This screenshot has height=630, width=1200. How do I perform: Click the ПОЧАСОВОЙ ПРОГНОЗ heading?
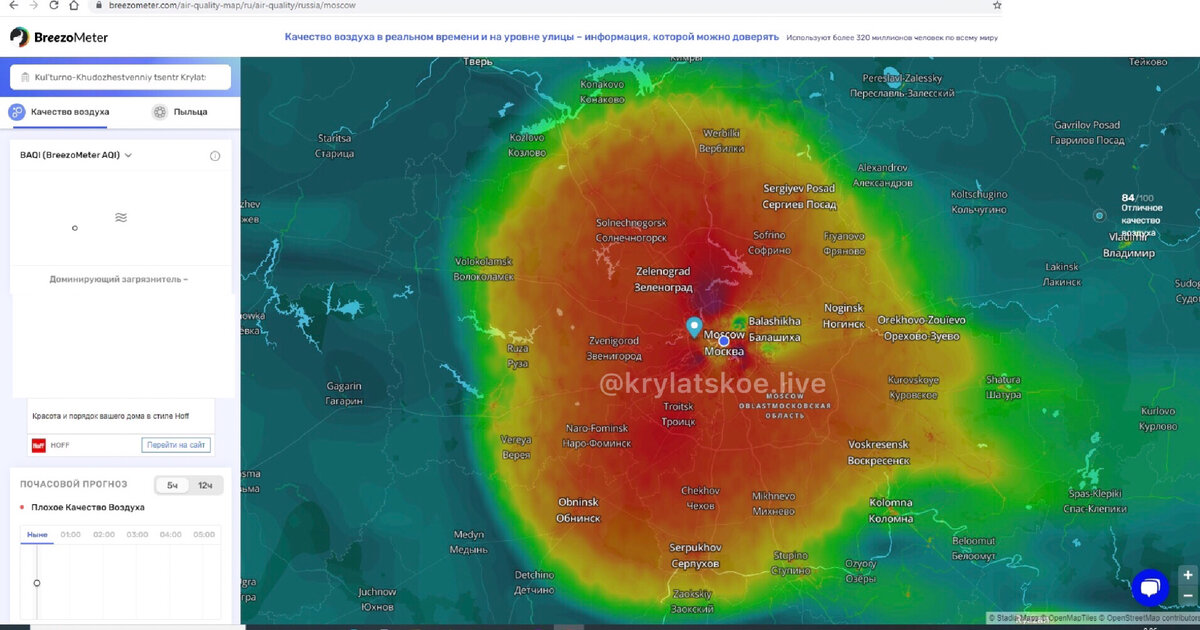74,484
